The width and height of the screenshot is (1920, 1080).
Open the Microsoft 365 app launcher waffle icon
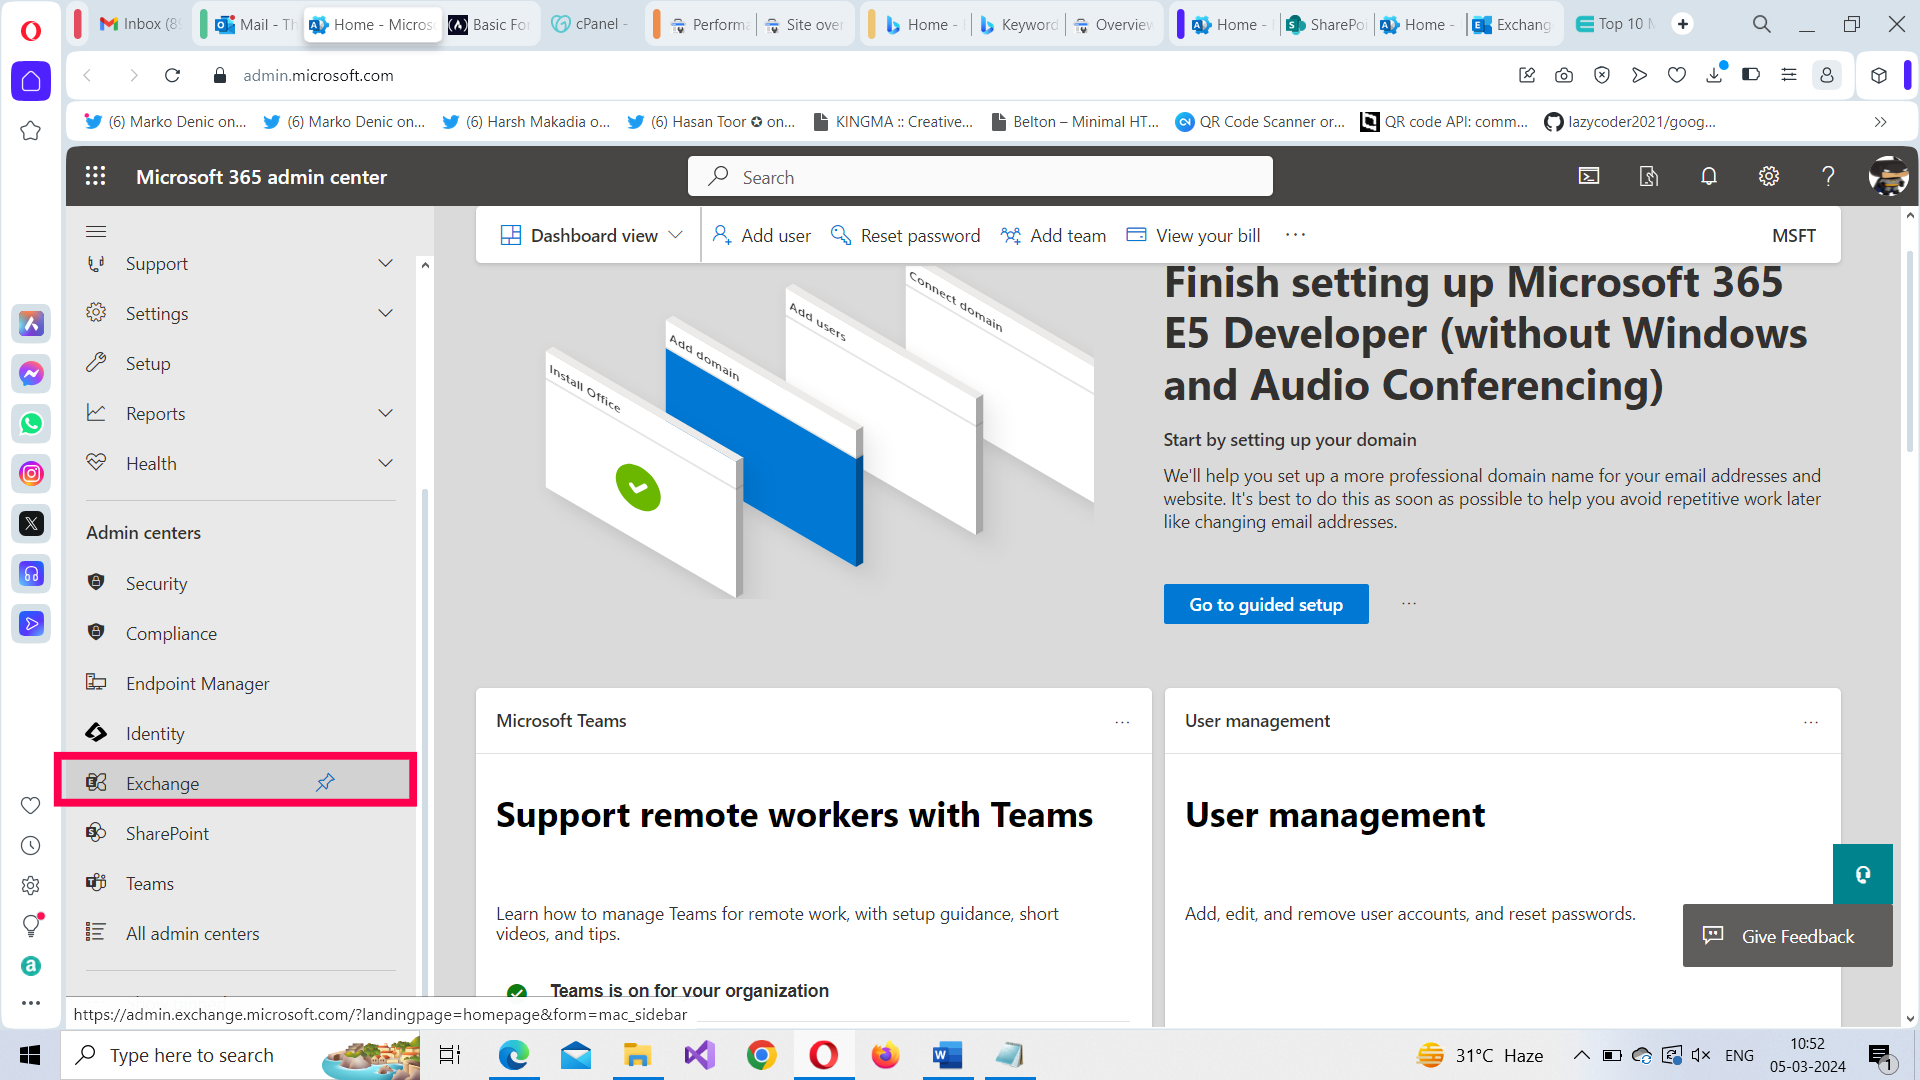tap(96, 176)
